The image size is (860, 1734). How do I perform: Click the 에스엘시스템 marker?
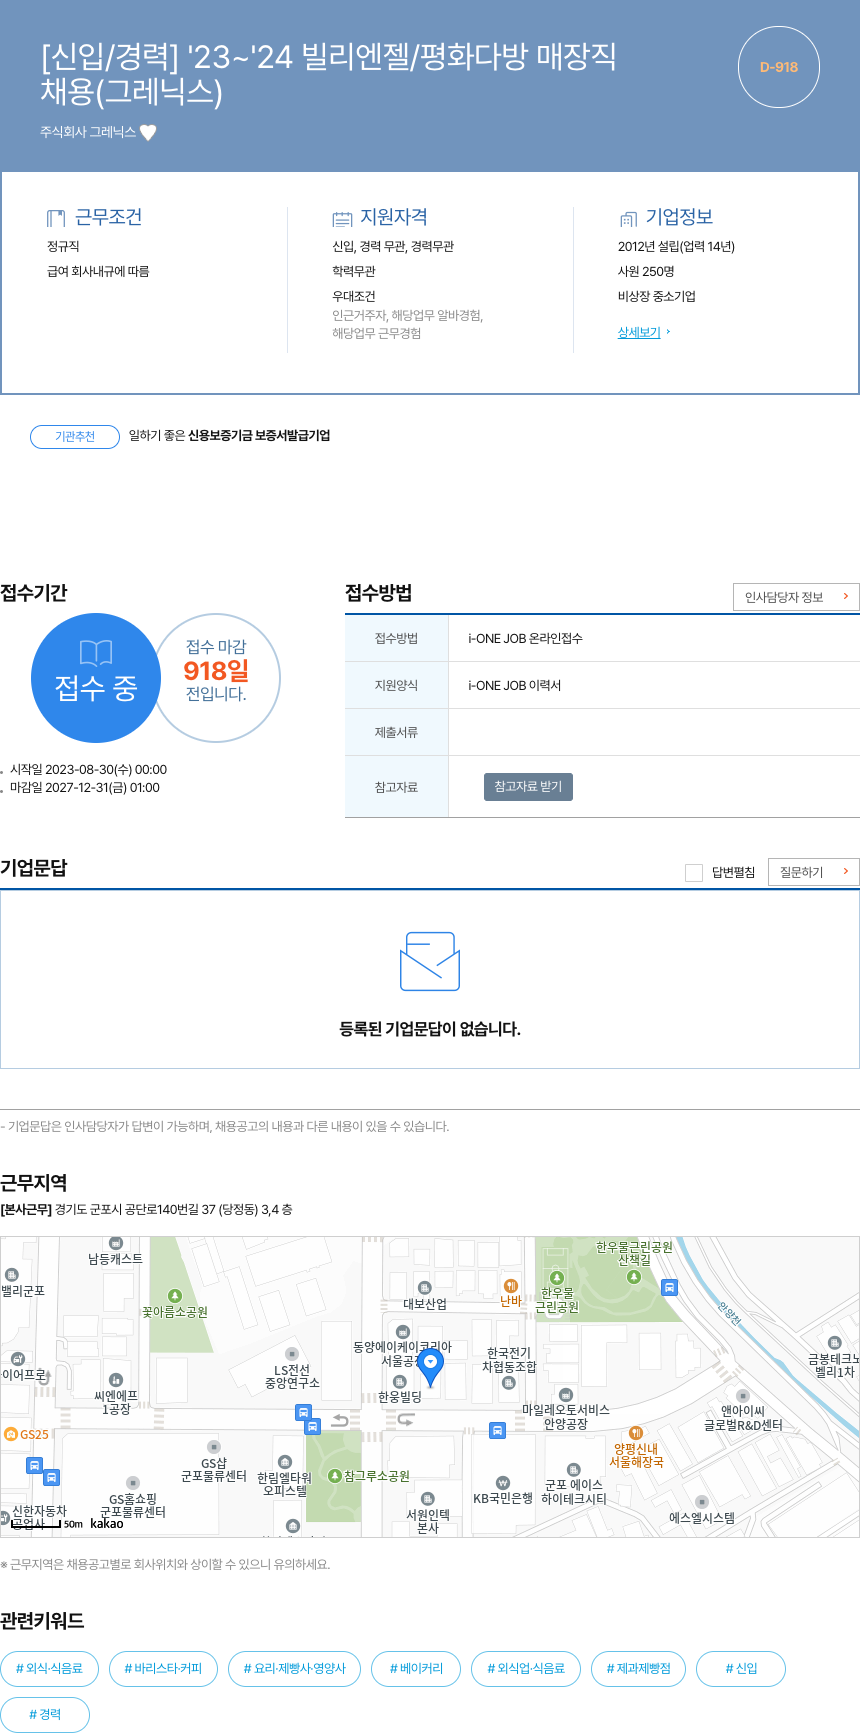click(702, 1502)
